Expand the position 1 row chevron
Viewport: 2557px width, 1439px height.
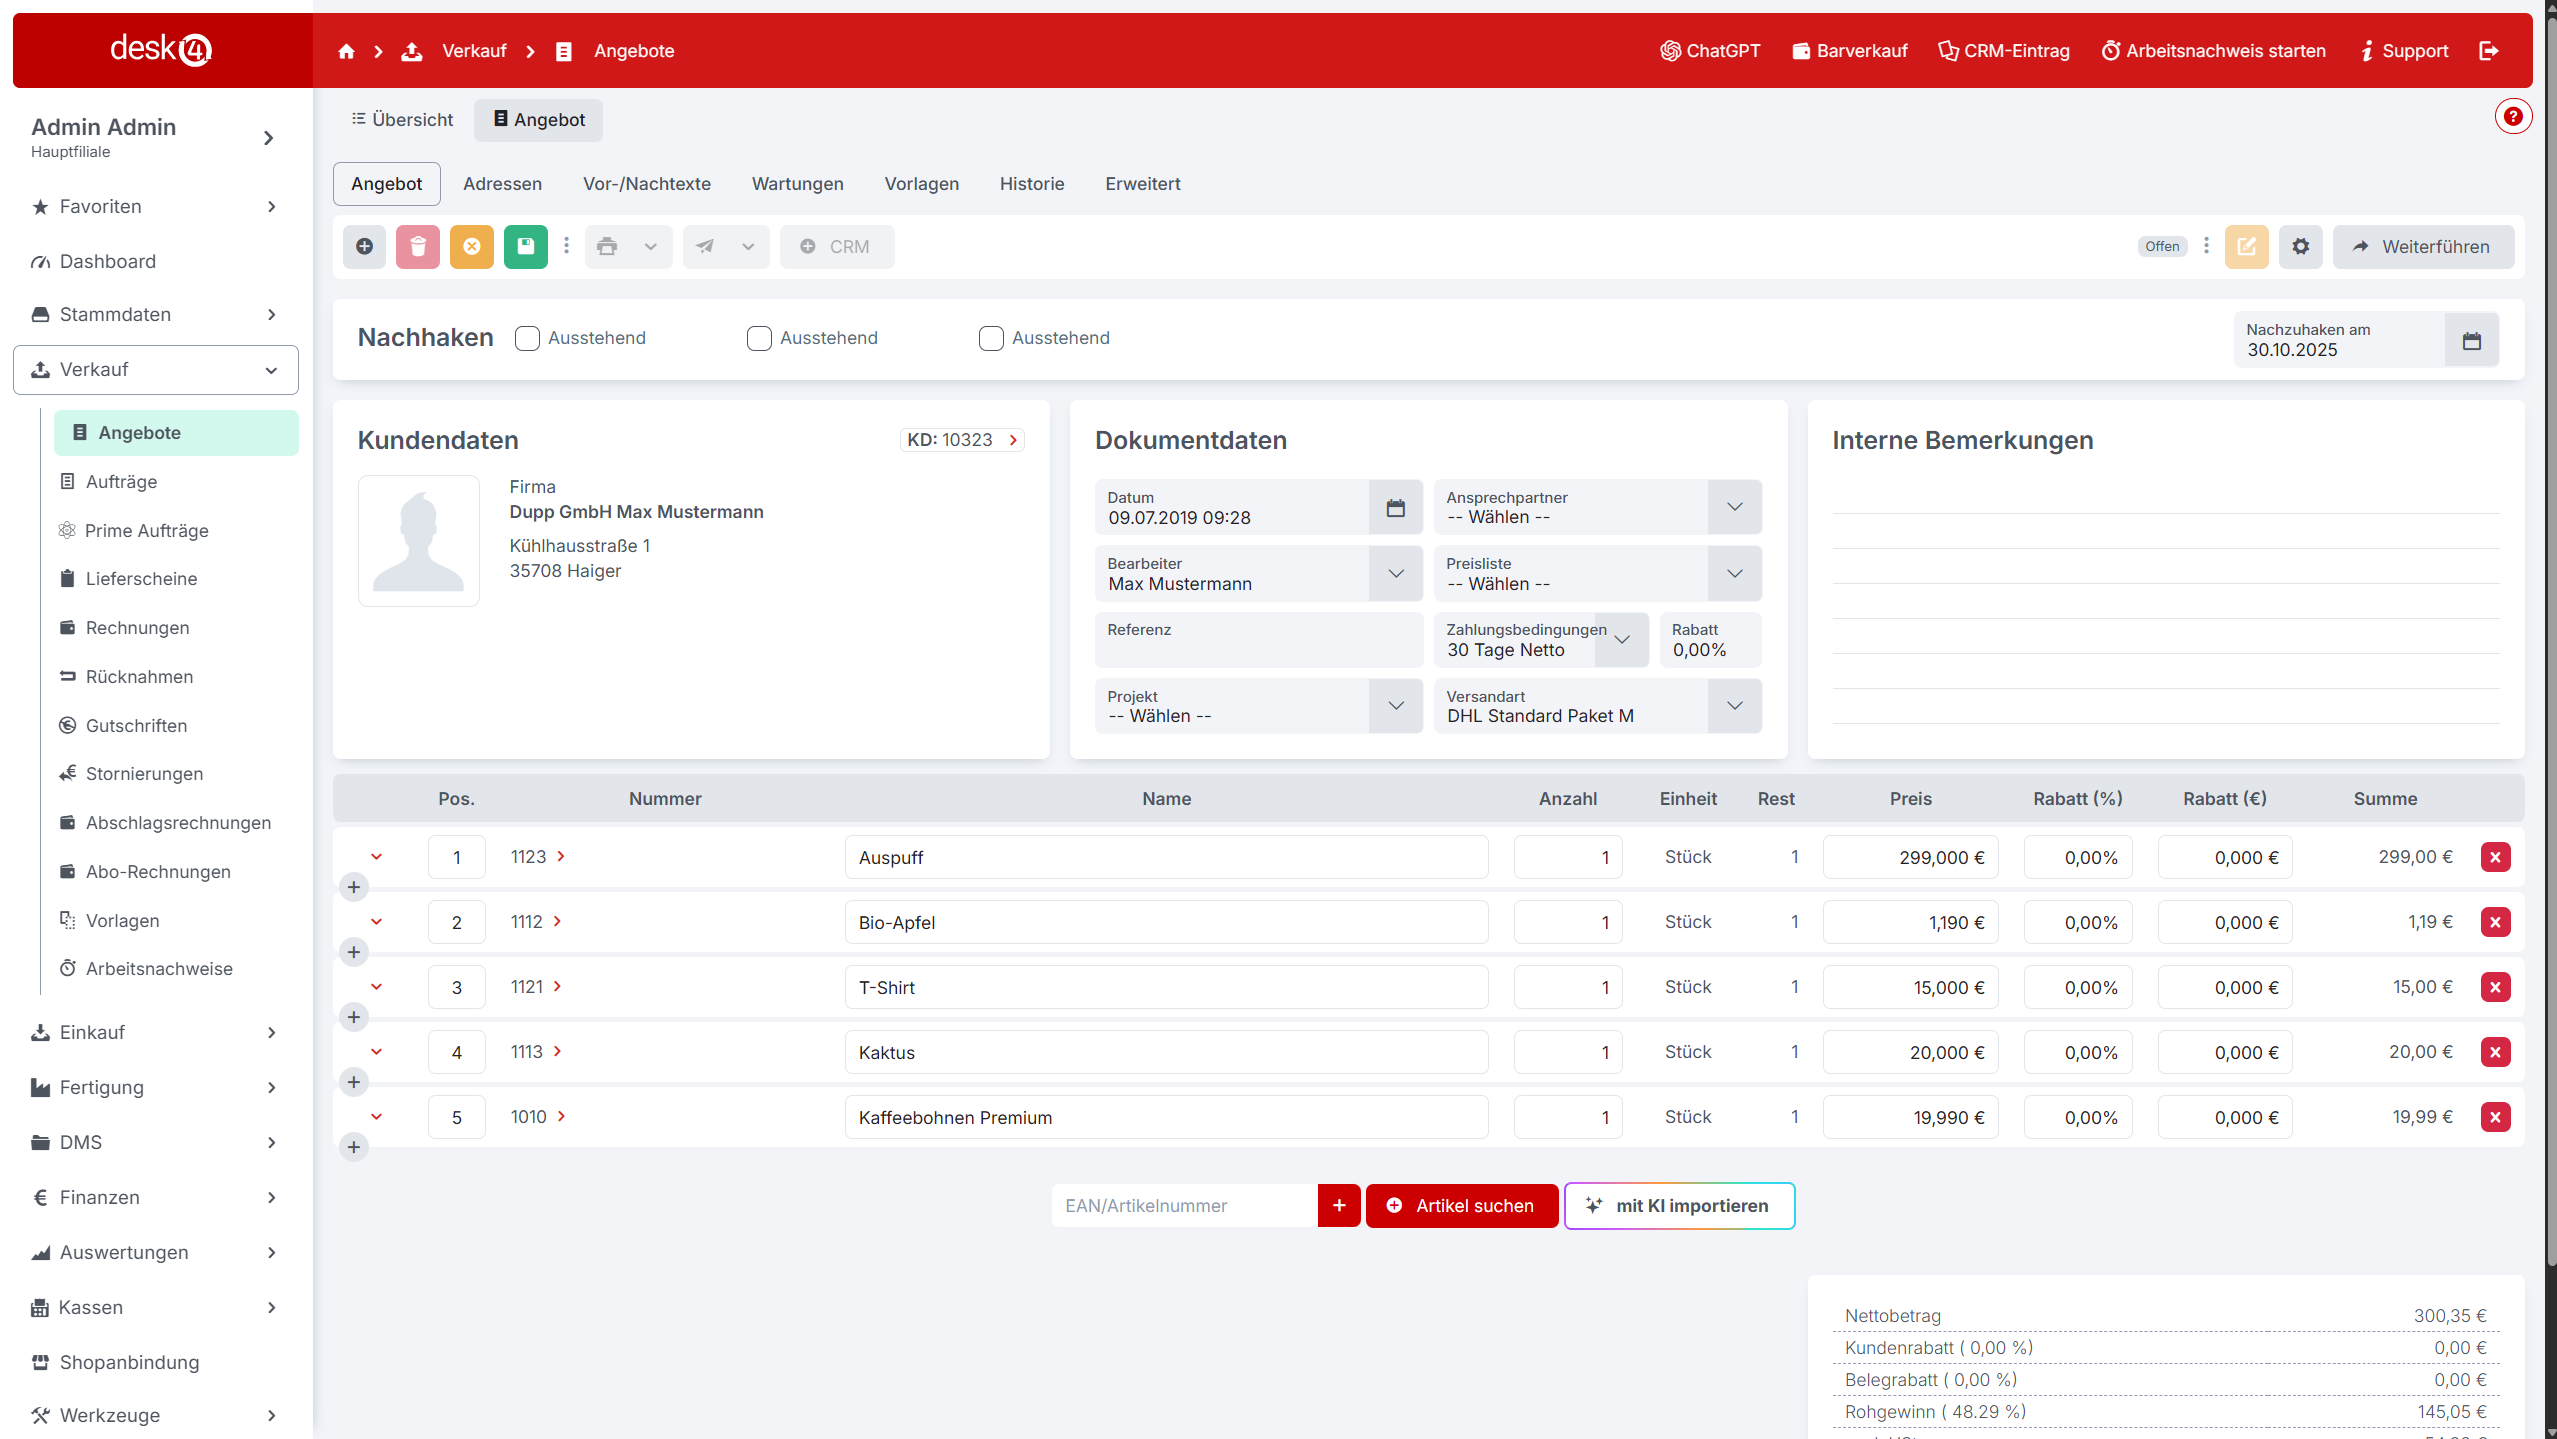[x=377, y=856]
